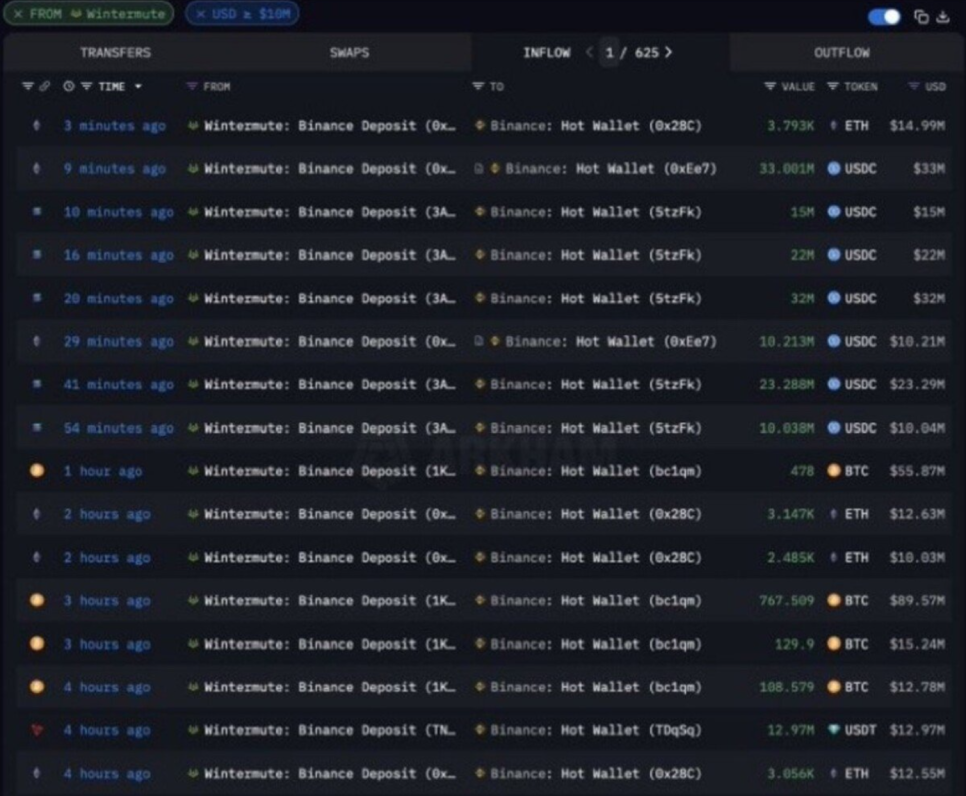Open the '54 minutes ago' transaction link
This screenshot has height=796, width=966.
tap(118, 428)
